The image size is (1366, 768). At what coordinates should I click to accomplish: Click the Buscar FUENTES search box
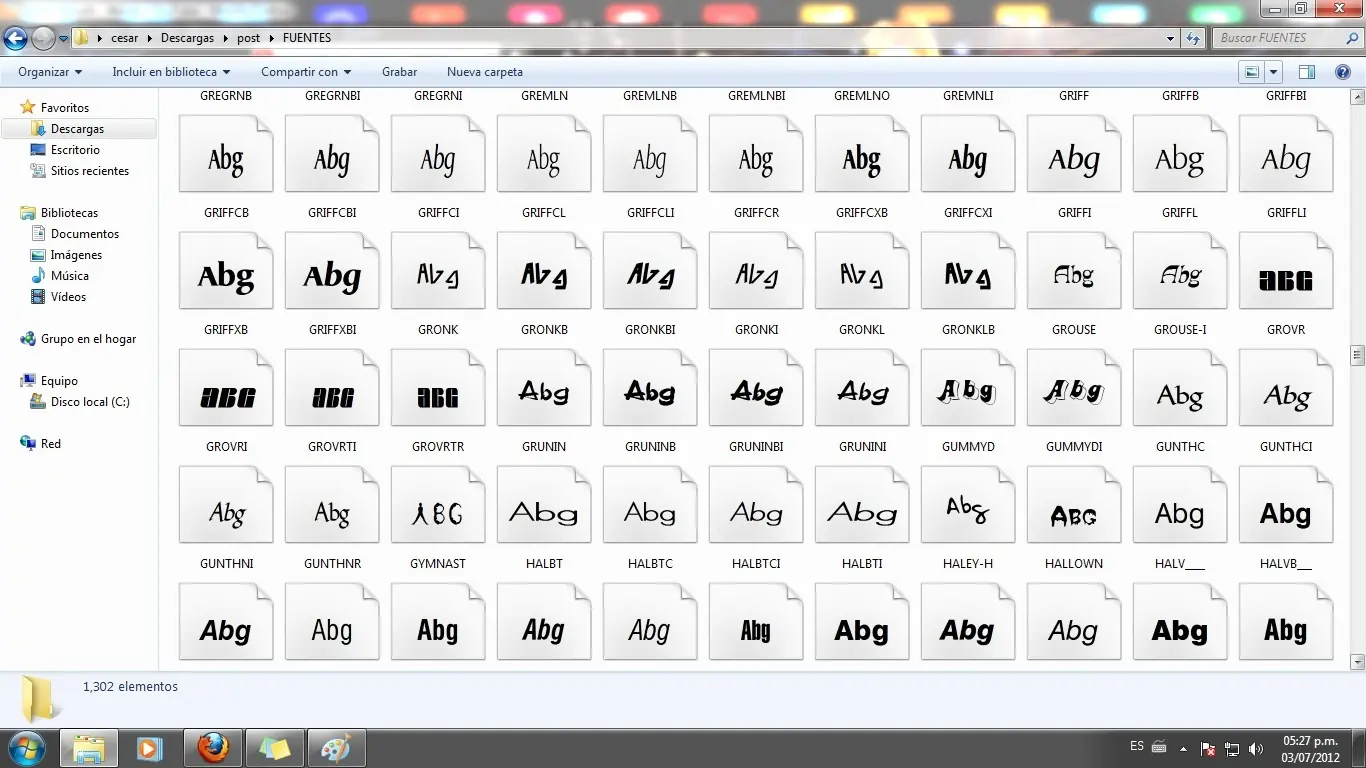click(x=1287, y=38)
